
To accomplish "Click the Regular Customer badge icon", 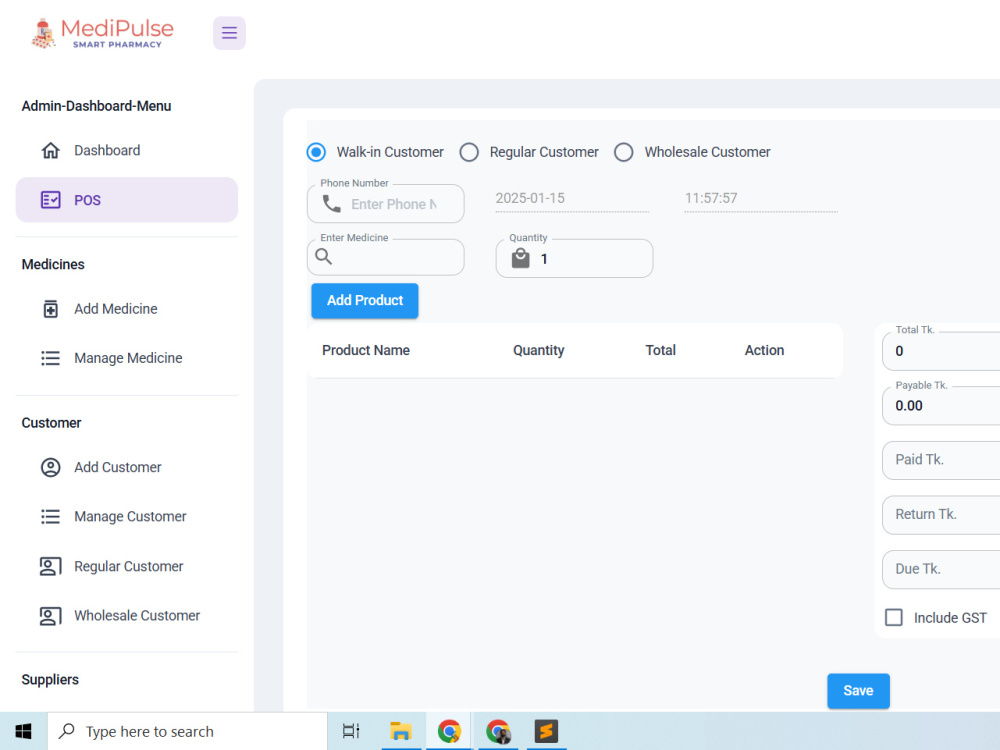I will (x=50, y=566).
